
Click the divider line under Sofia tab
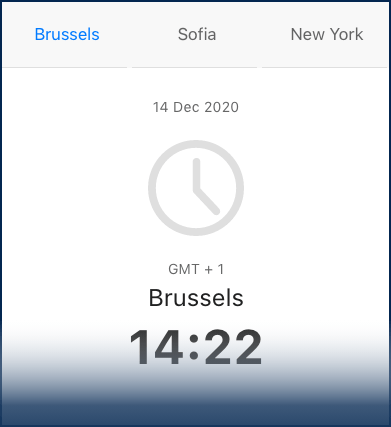194,67
